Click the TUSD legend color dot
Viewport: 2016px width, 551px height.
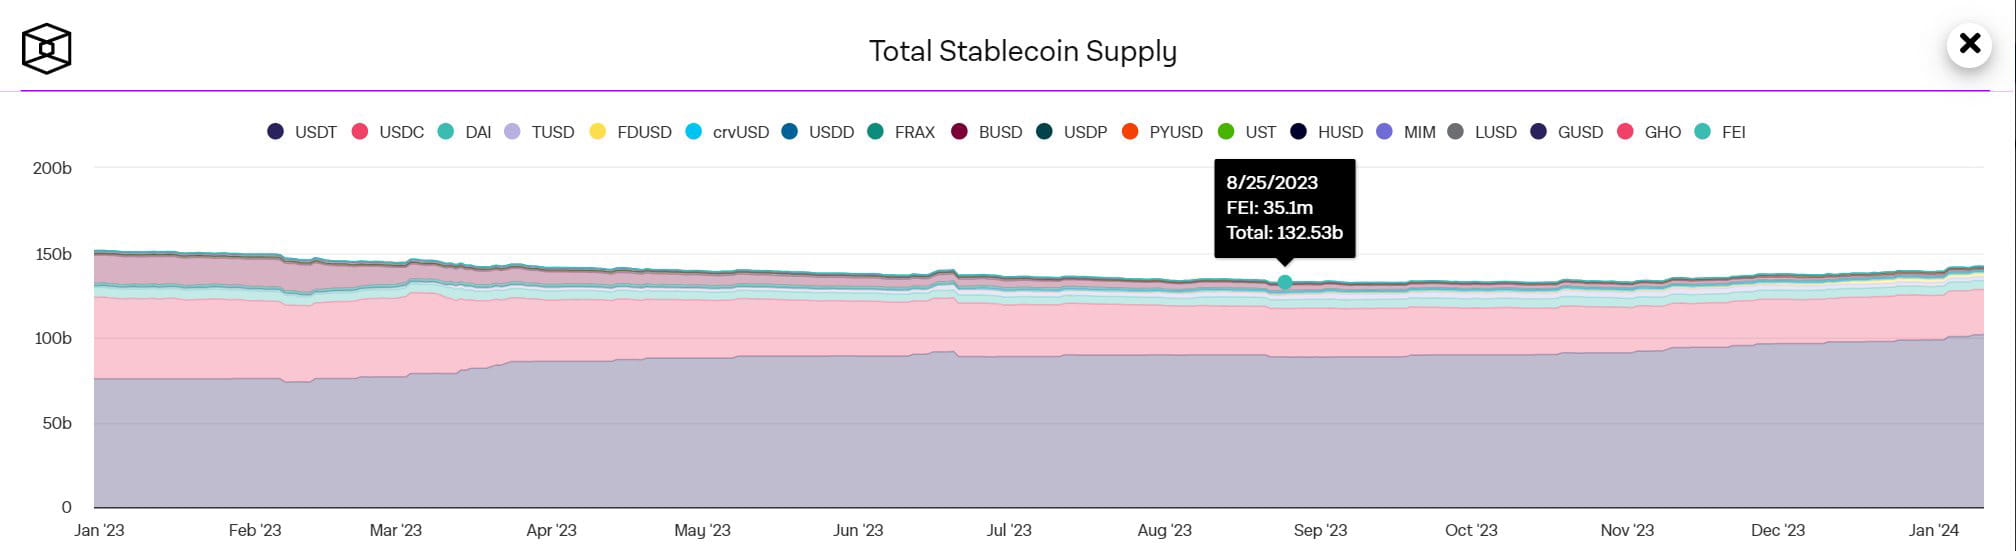[513, 132]
